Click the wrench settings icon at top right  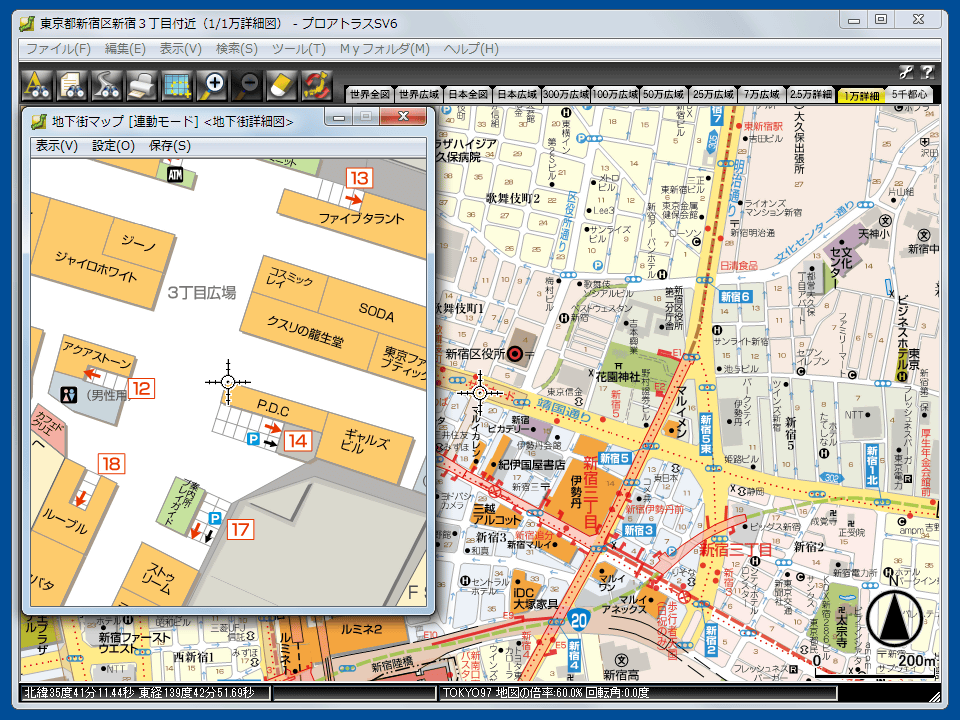[906, 72]
